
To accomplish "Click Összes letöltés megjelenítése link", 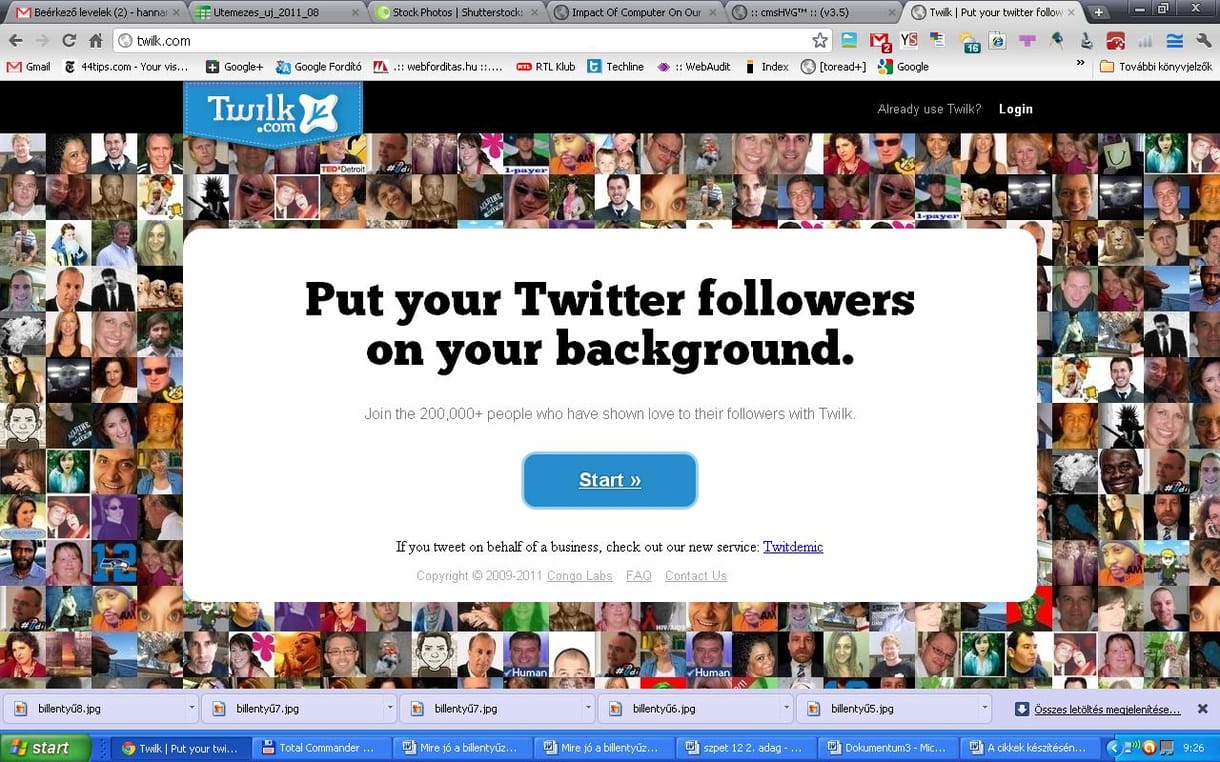I will point(1105,709).
